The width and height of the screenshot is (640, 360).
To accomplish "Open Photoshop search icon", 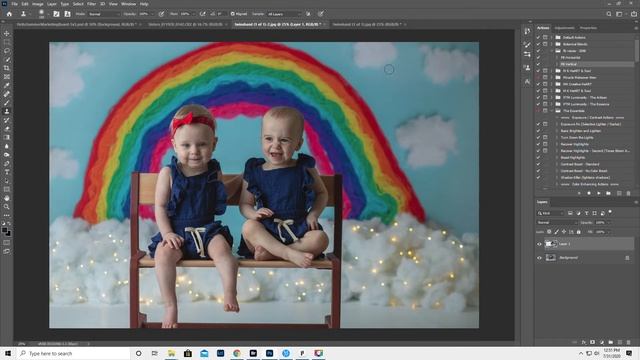I will tap(609, 14).
